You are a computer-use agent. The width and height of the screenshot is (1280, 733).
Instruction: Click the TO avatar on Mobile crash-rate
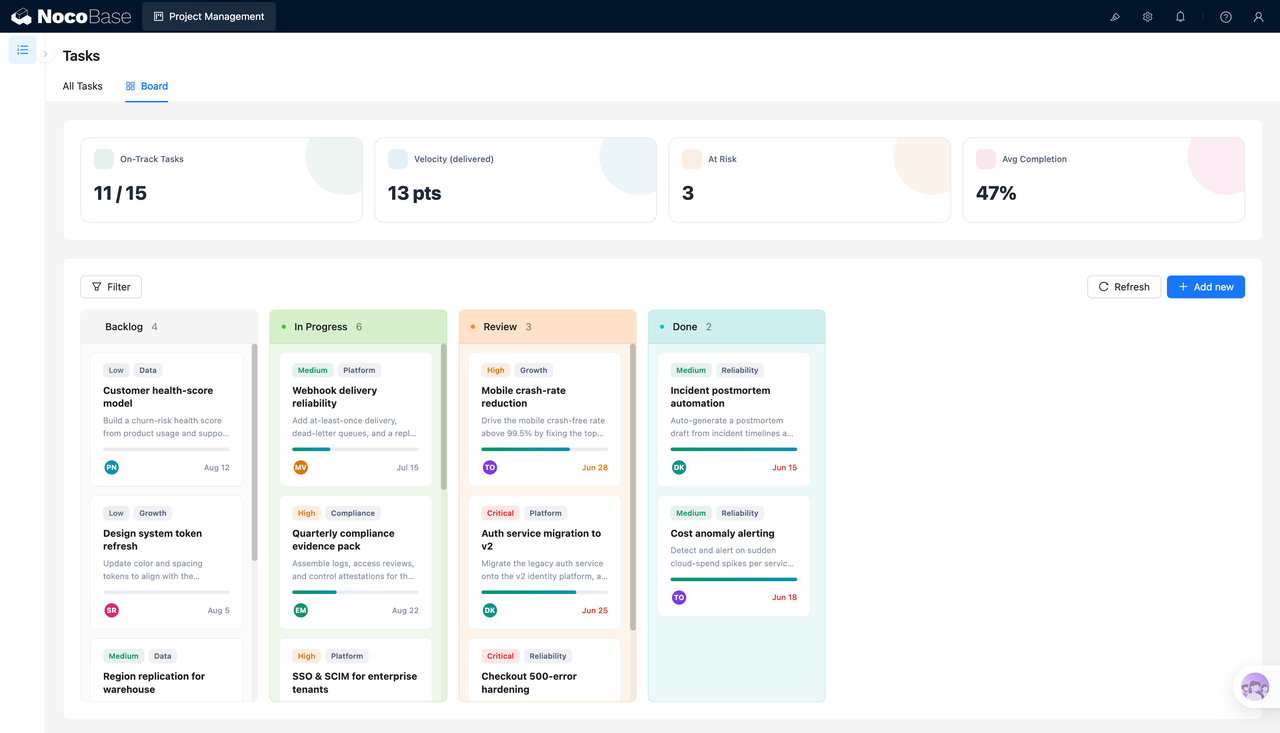click(489, 467)
